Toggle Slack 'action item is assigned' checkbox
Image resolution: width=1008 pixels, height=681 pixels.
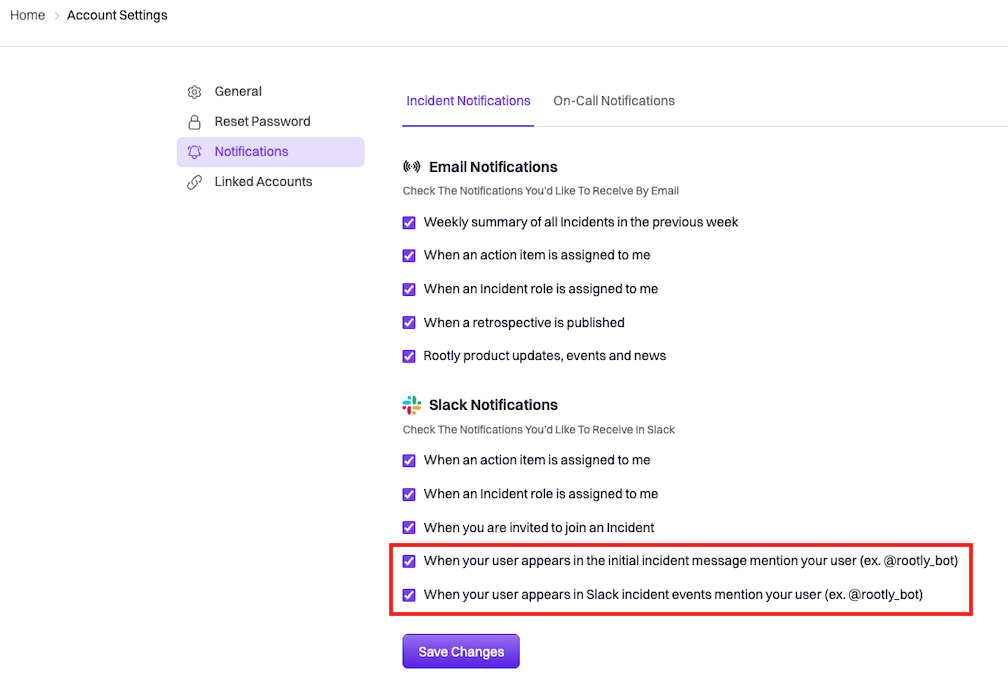[x=409, y=460]
